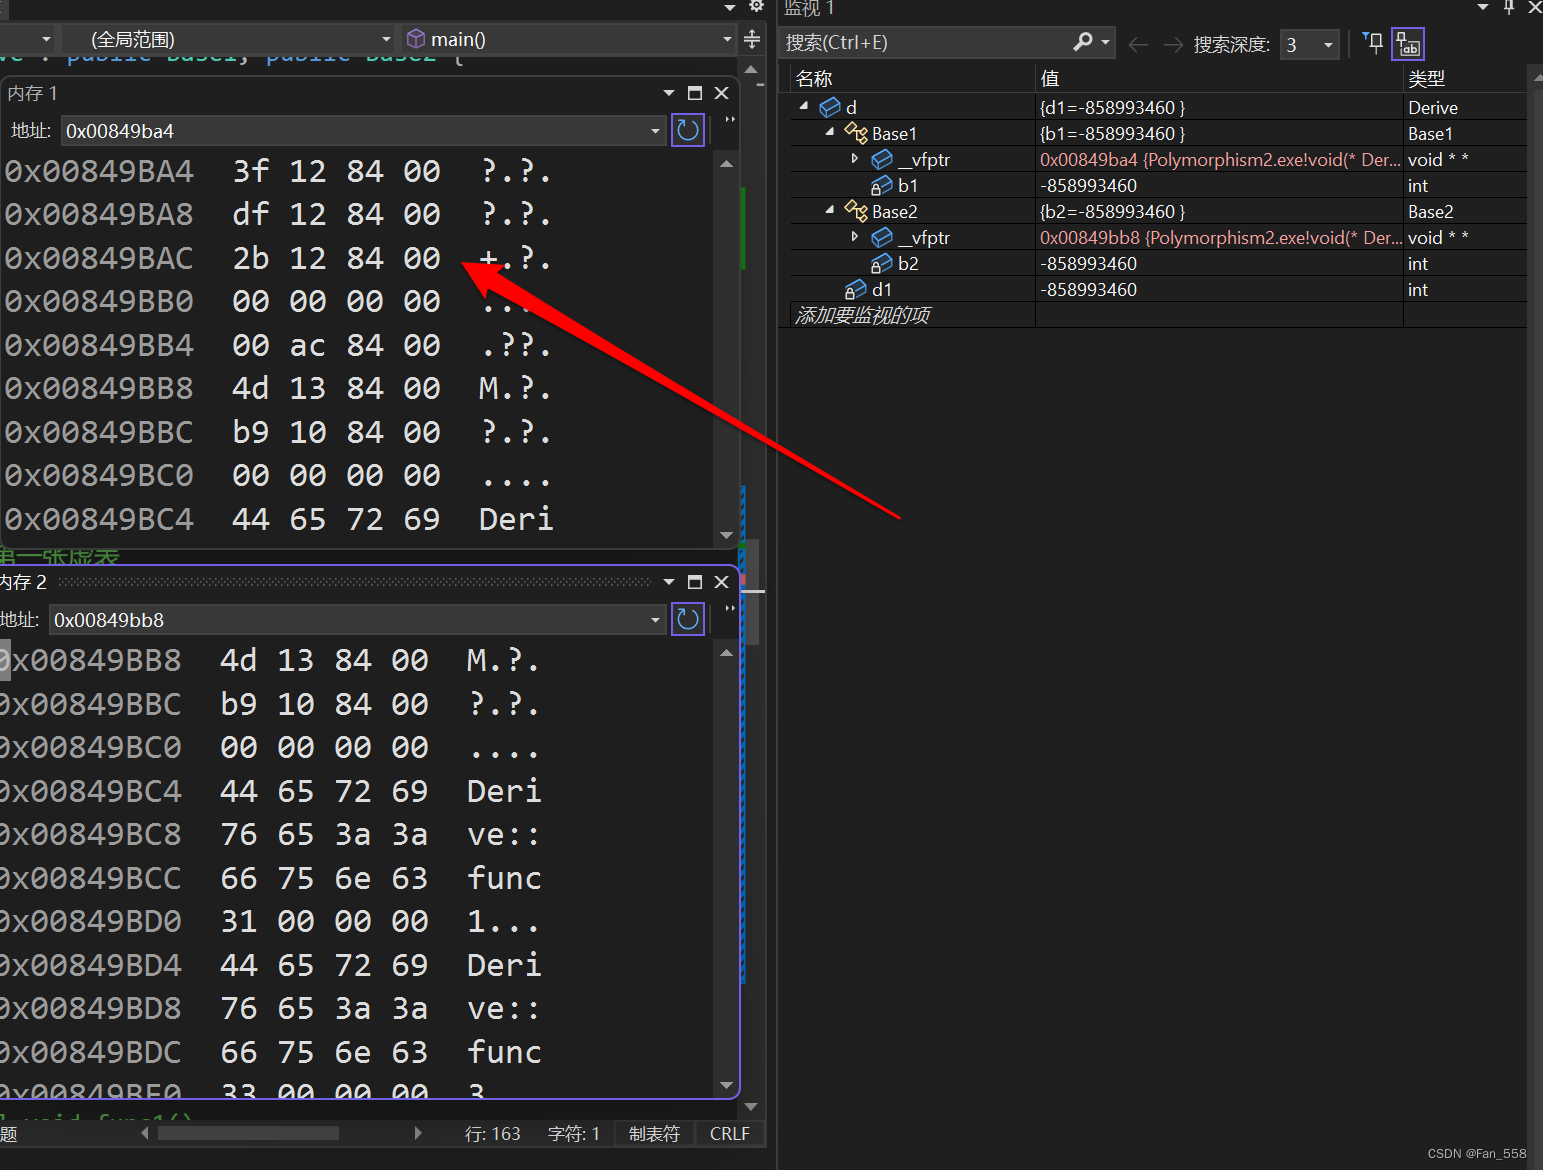Pin the Watch 1 window
The width and height of the screenshot is (1543, 1170).
pos(1509,7)
